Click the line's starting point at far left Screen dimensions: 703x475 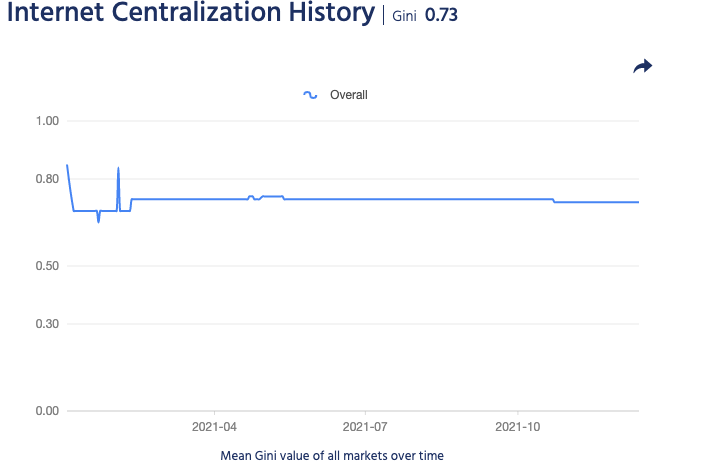pyautogui.click(x=67, y=165)
